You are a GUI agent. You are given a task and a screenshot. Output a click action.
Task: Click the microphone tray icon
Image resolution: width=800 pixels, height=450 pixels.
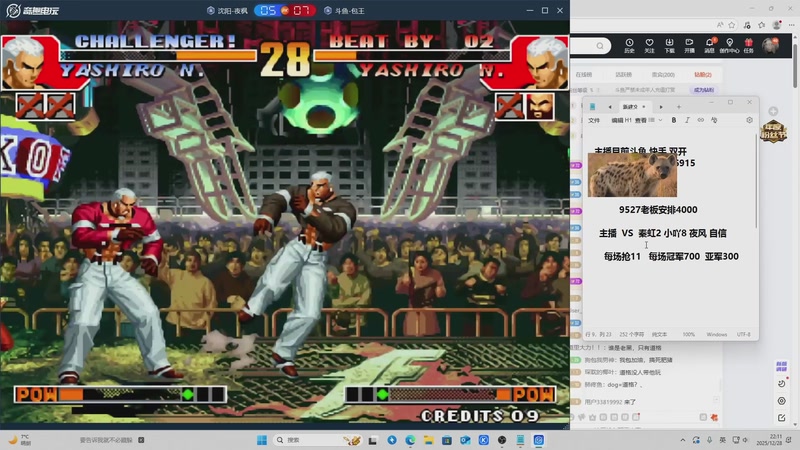[x=710, y=440]
